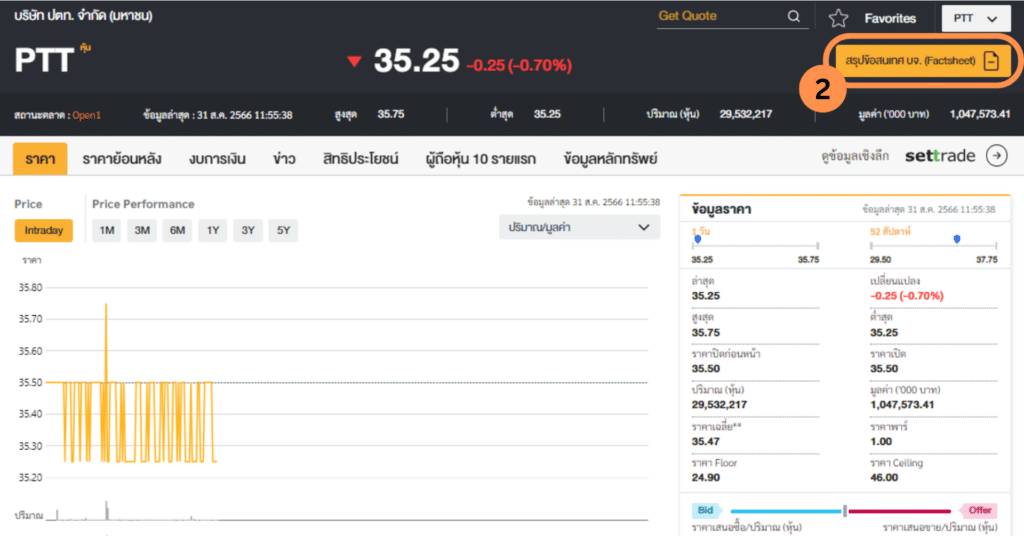Click the Favorites star icon
The height and width of the screenshot is (536, 1024).
[x=838, y=18]
